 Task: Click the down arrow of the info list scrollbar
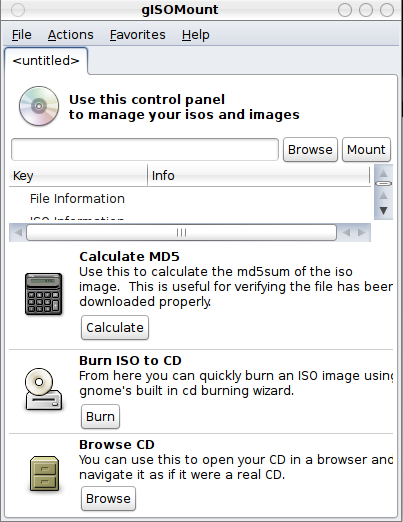coord(384,211)
